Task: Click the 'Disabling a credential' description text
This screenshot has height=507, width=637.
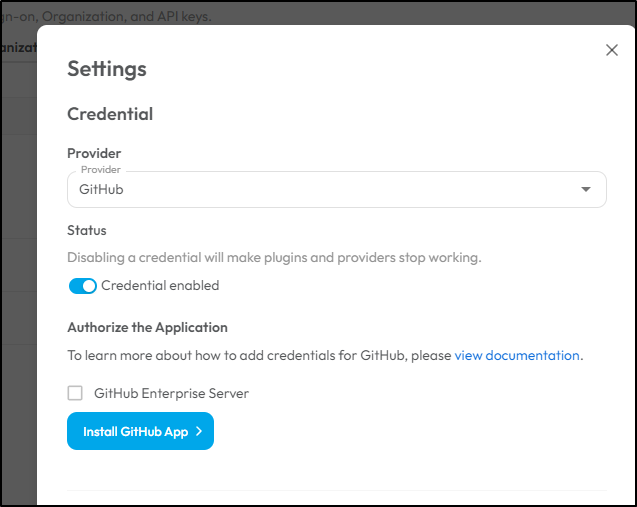Action: [274, 258]
